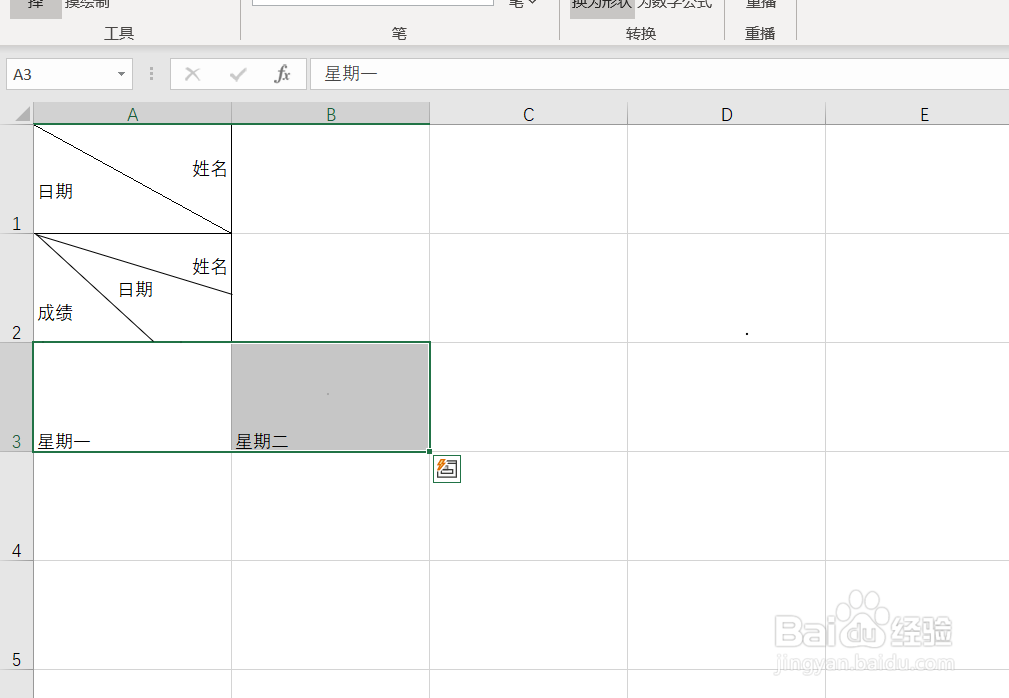Click the 转换 group label in the ribbon
1009x698 pixels.
(x=641, y=33)
